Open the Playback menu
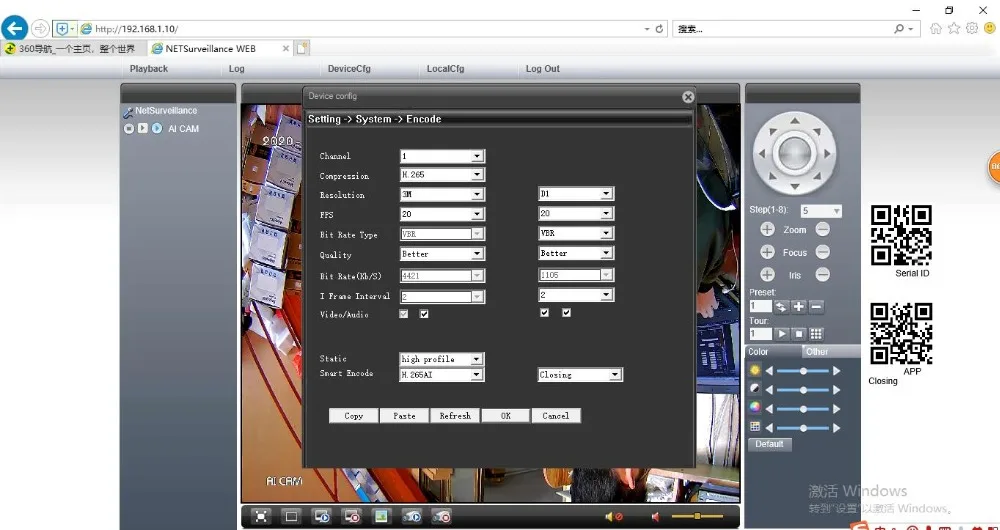The width and height of the screenshot is (1000, 530). [149, 69]
